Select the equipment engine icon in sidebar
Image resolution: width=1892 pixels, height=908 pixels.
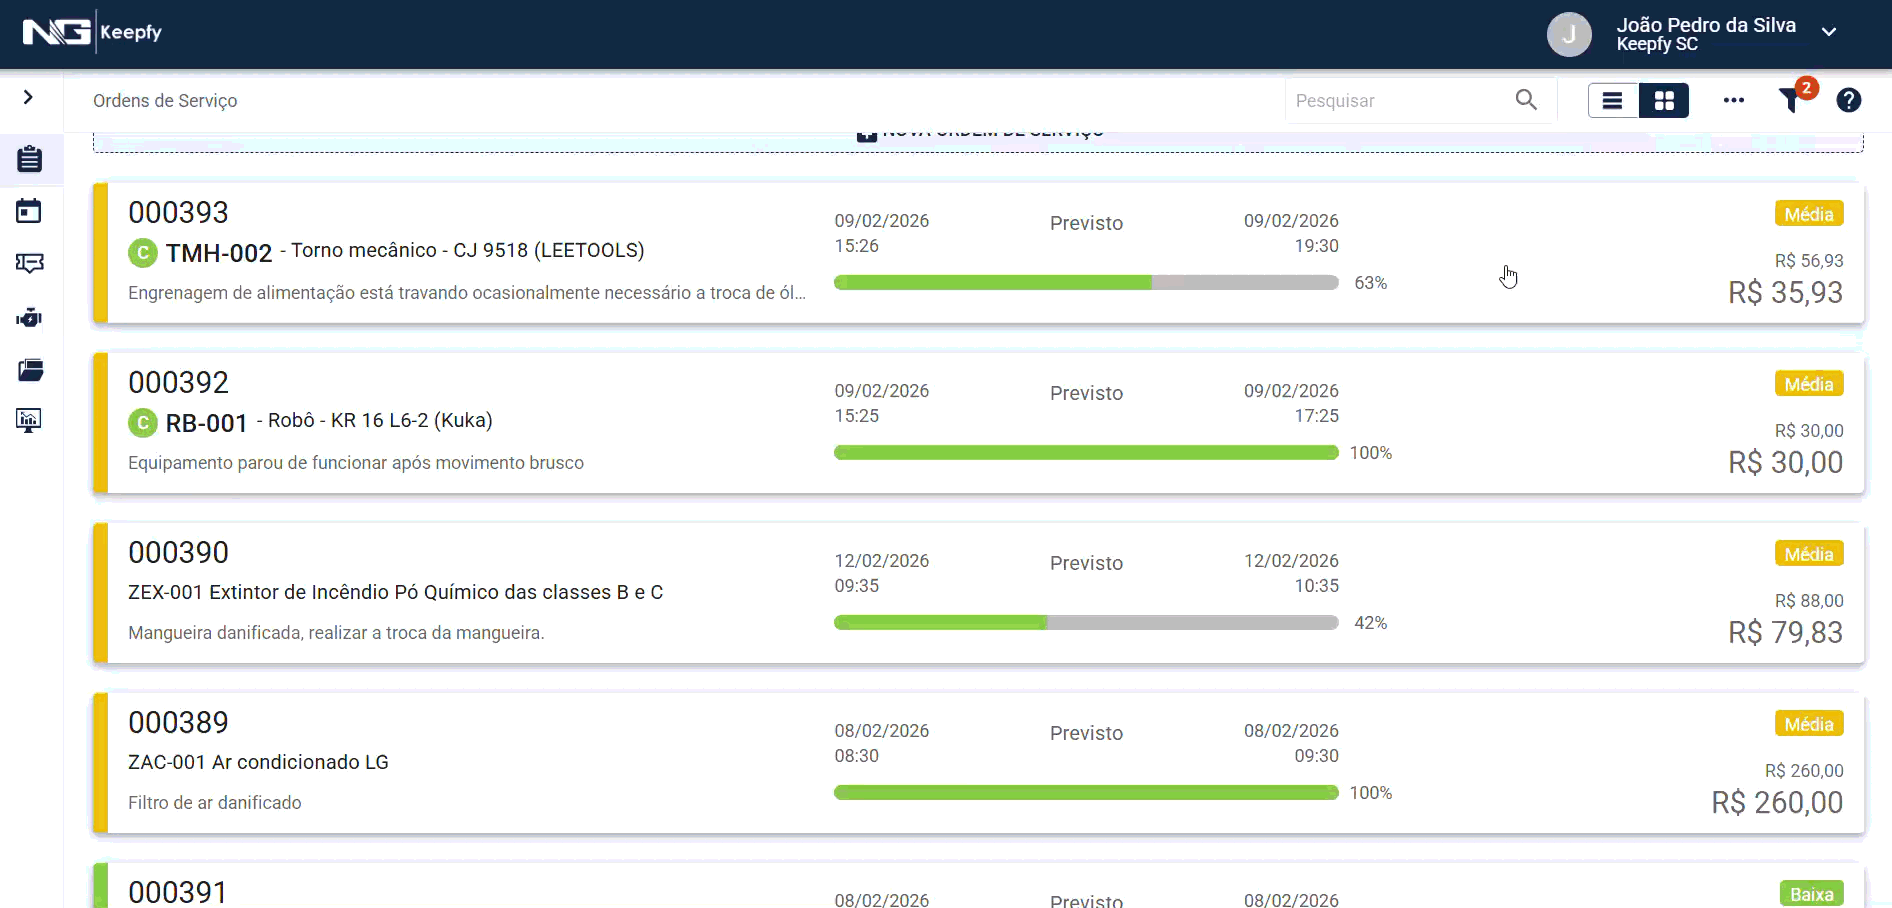[x=29, y=318]
